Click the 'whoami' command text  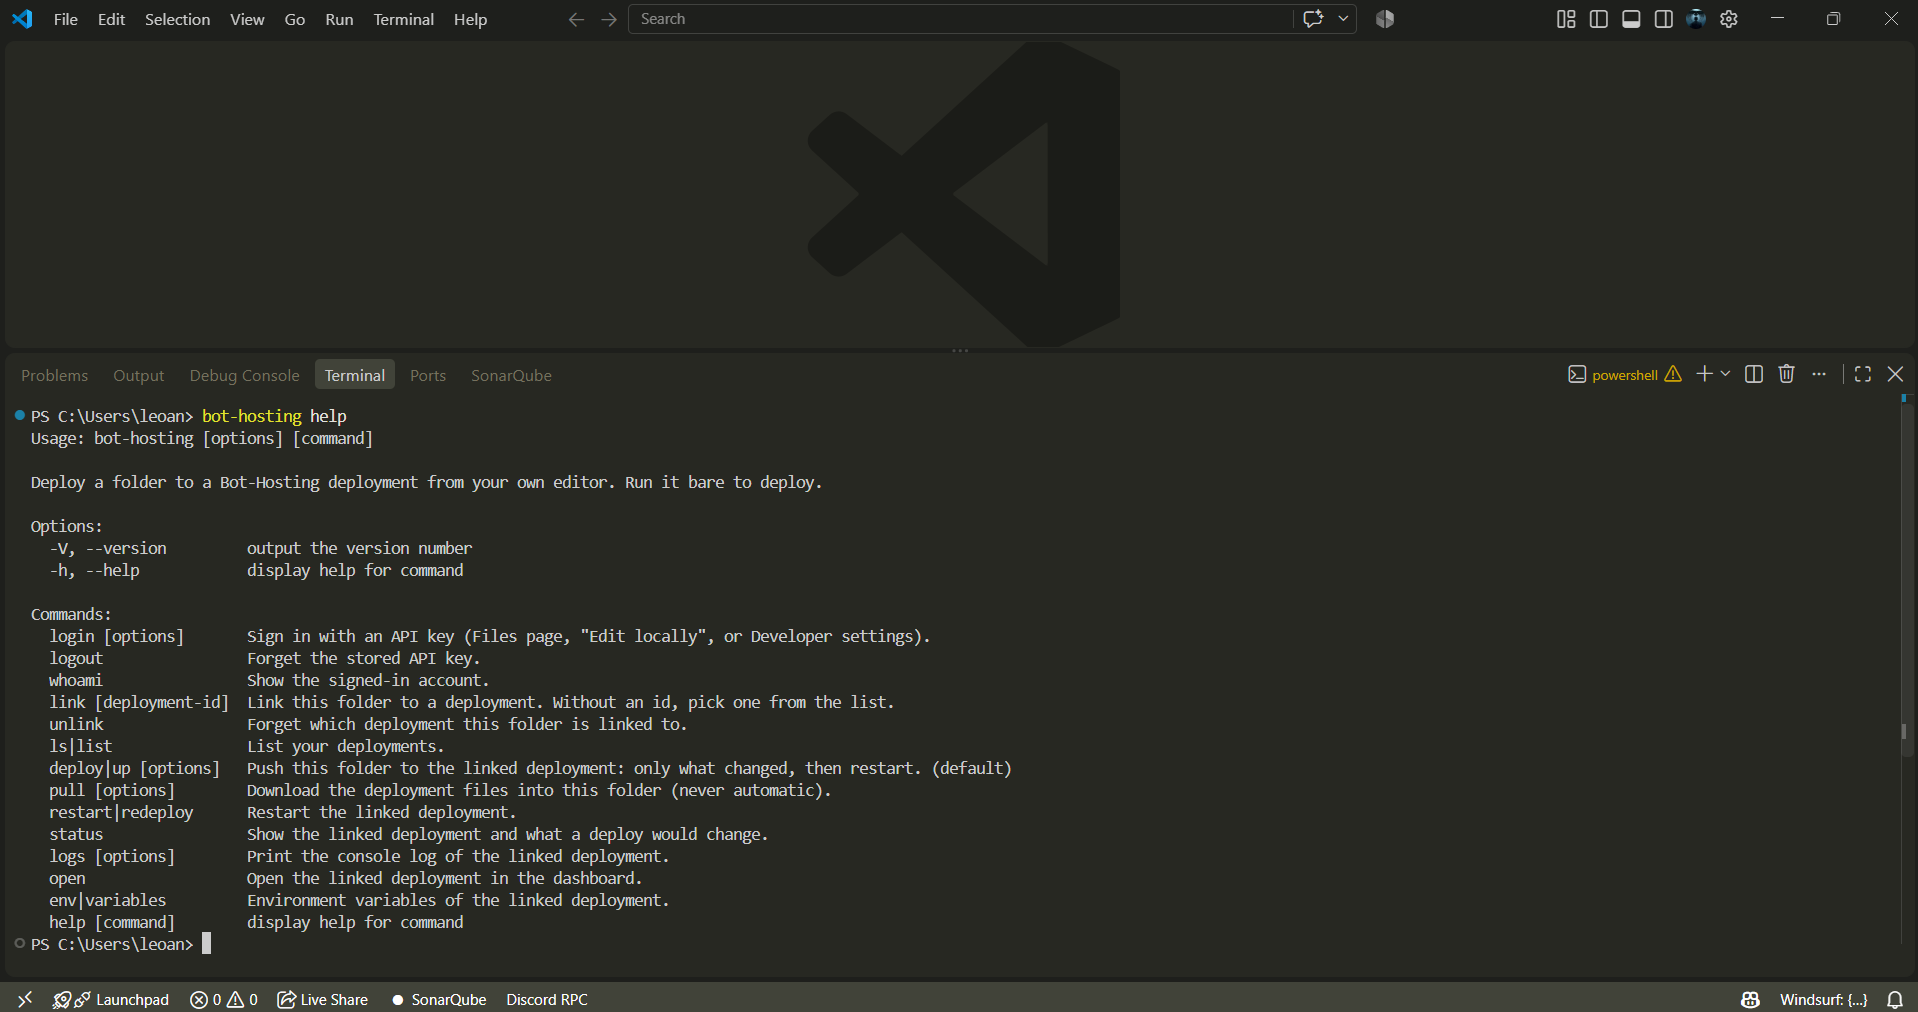[x=76, y=680]
